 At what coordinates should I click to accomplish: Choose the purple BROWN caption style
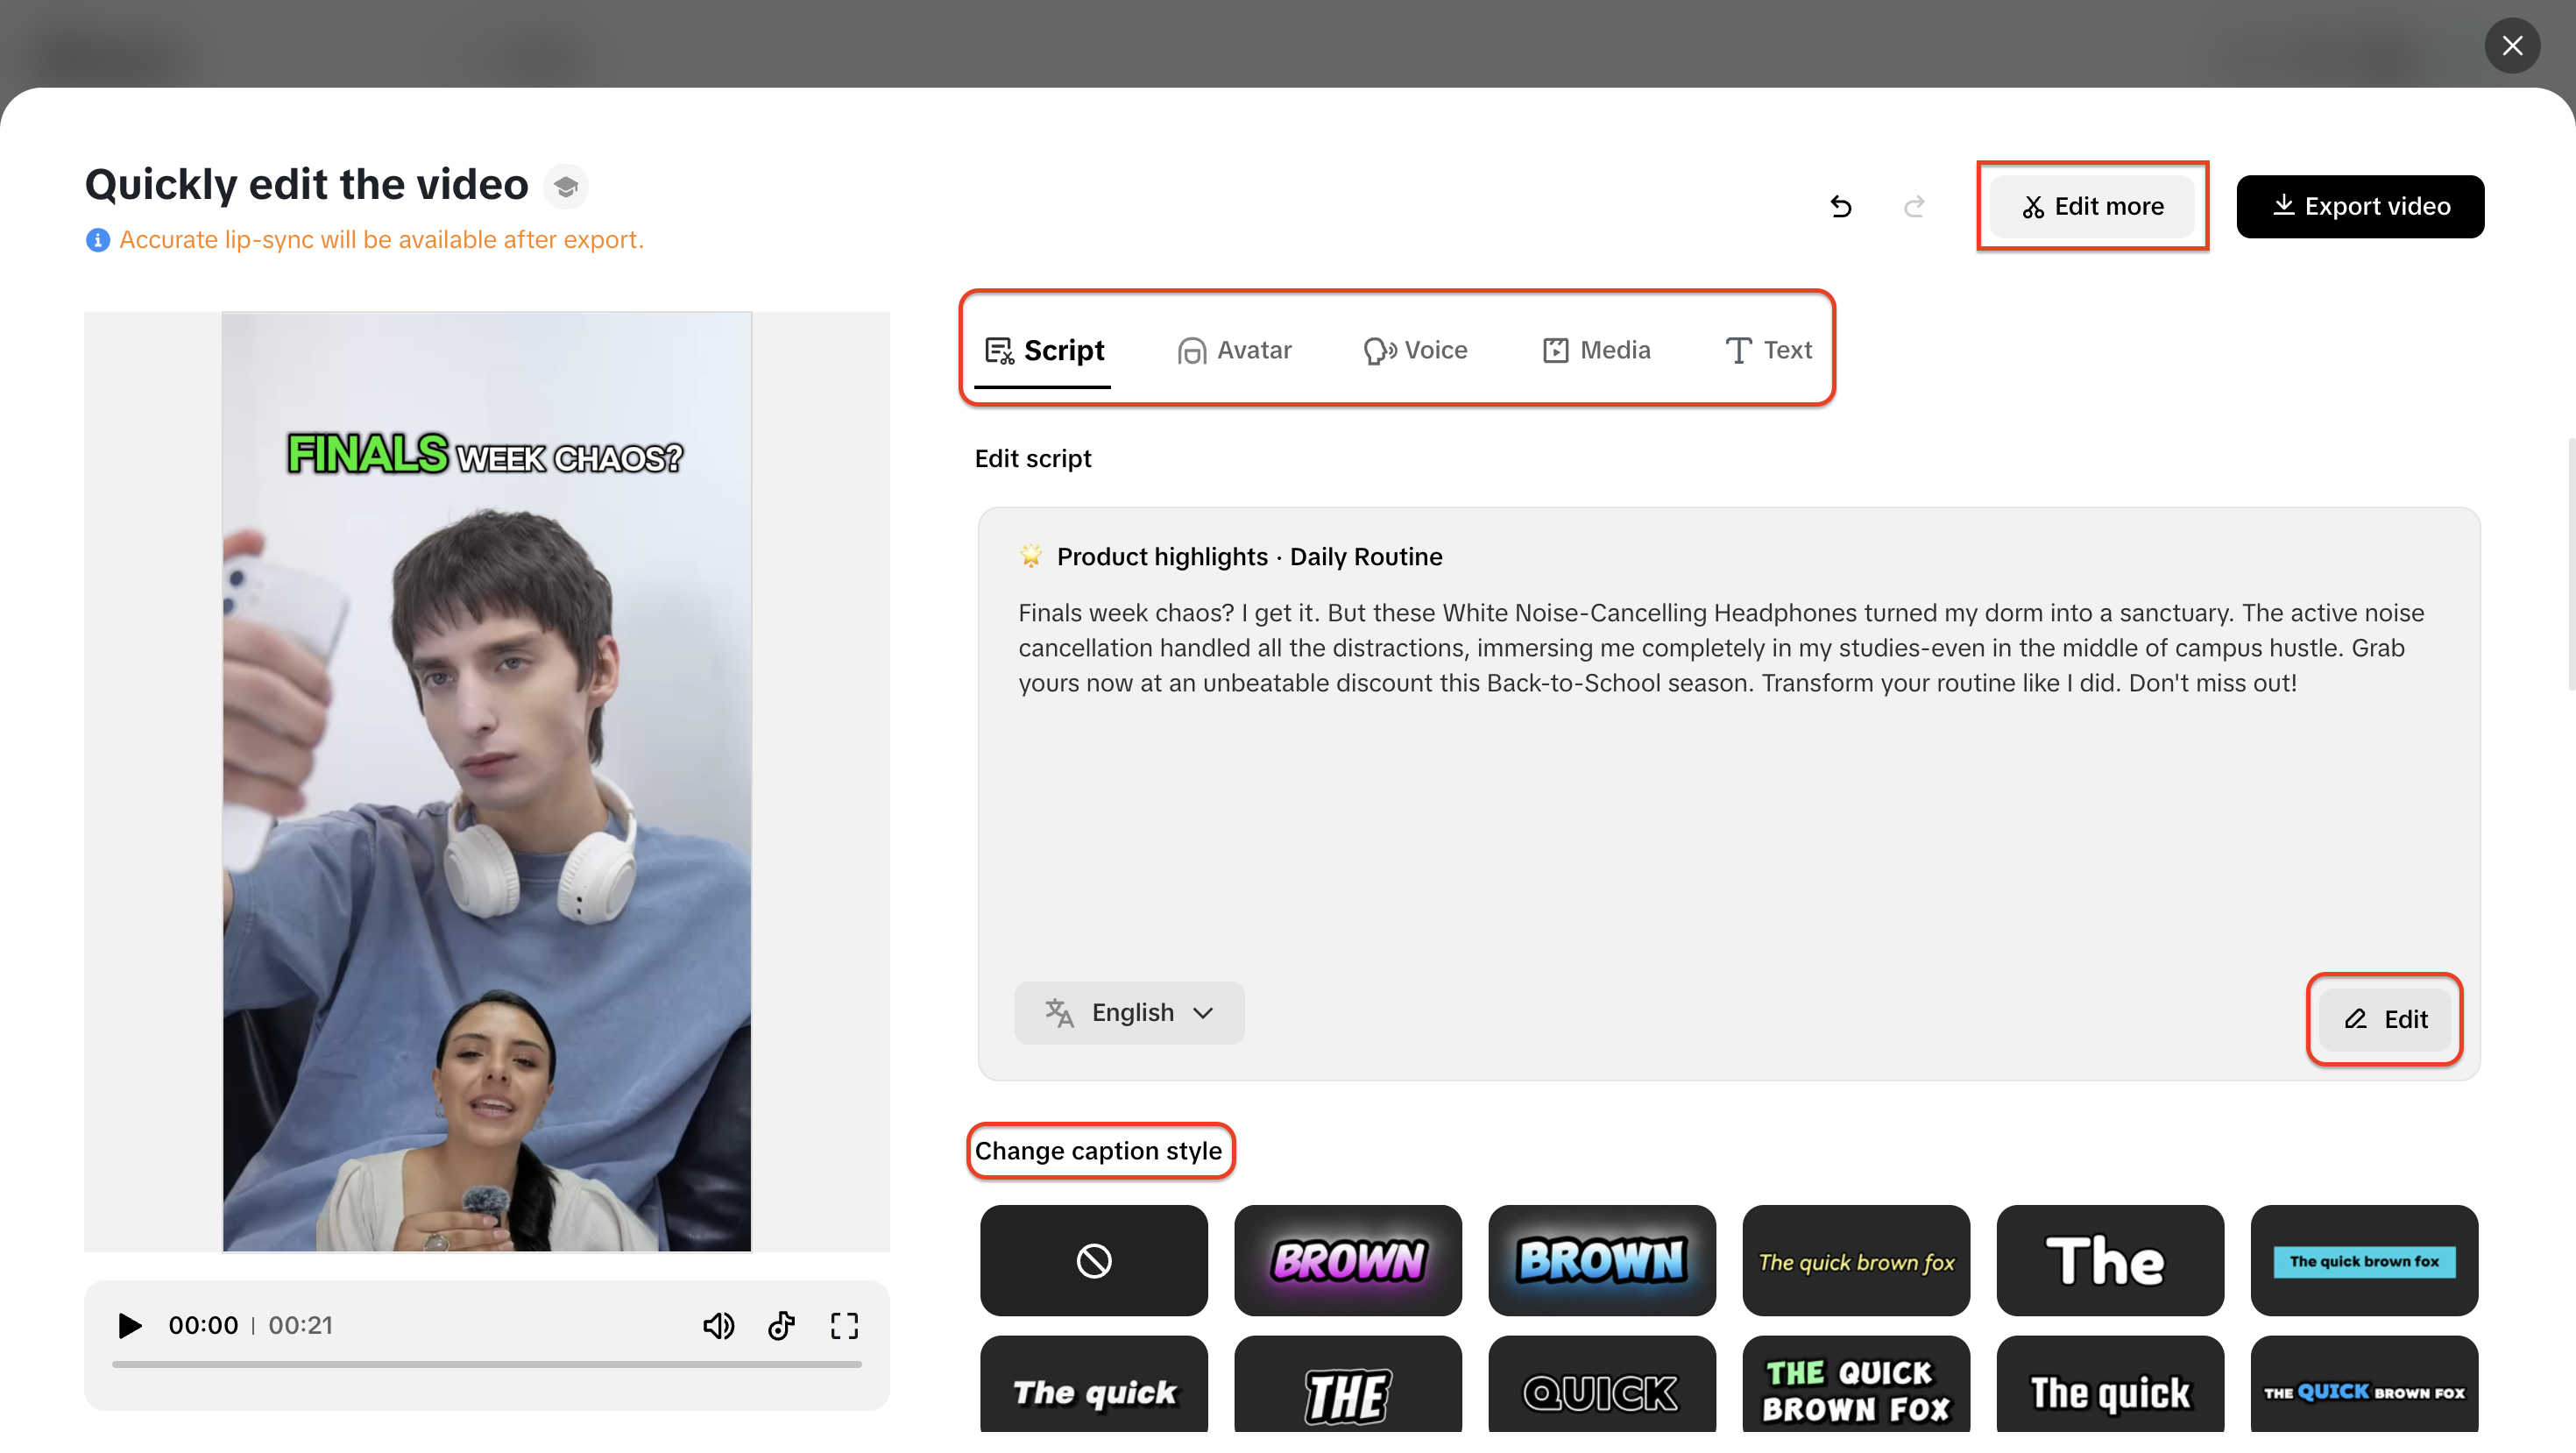pyautogui.click(x=1347, y=1260)
